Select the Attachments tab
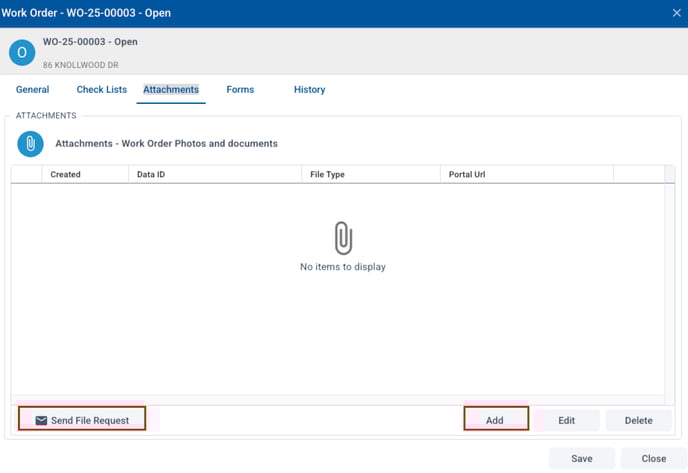Image resolution: width=688 pixels, height=473 pixels. pos(171,90)
